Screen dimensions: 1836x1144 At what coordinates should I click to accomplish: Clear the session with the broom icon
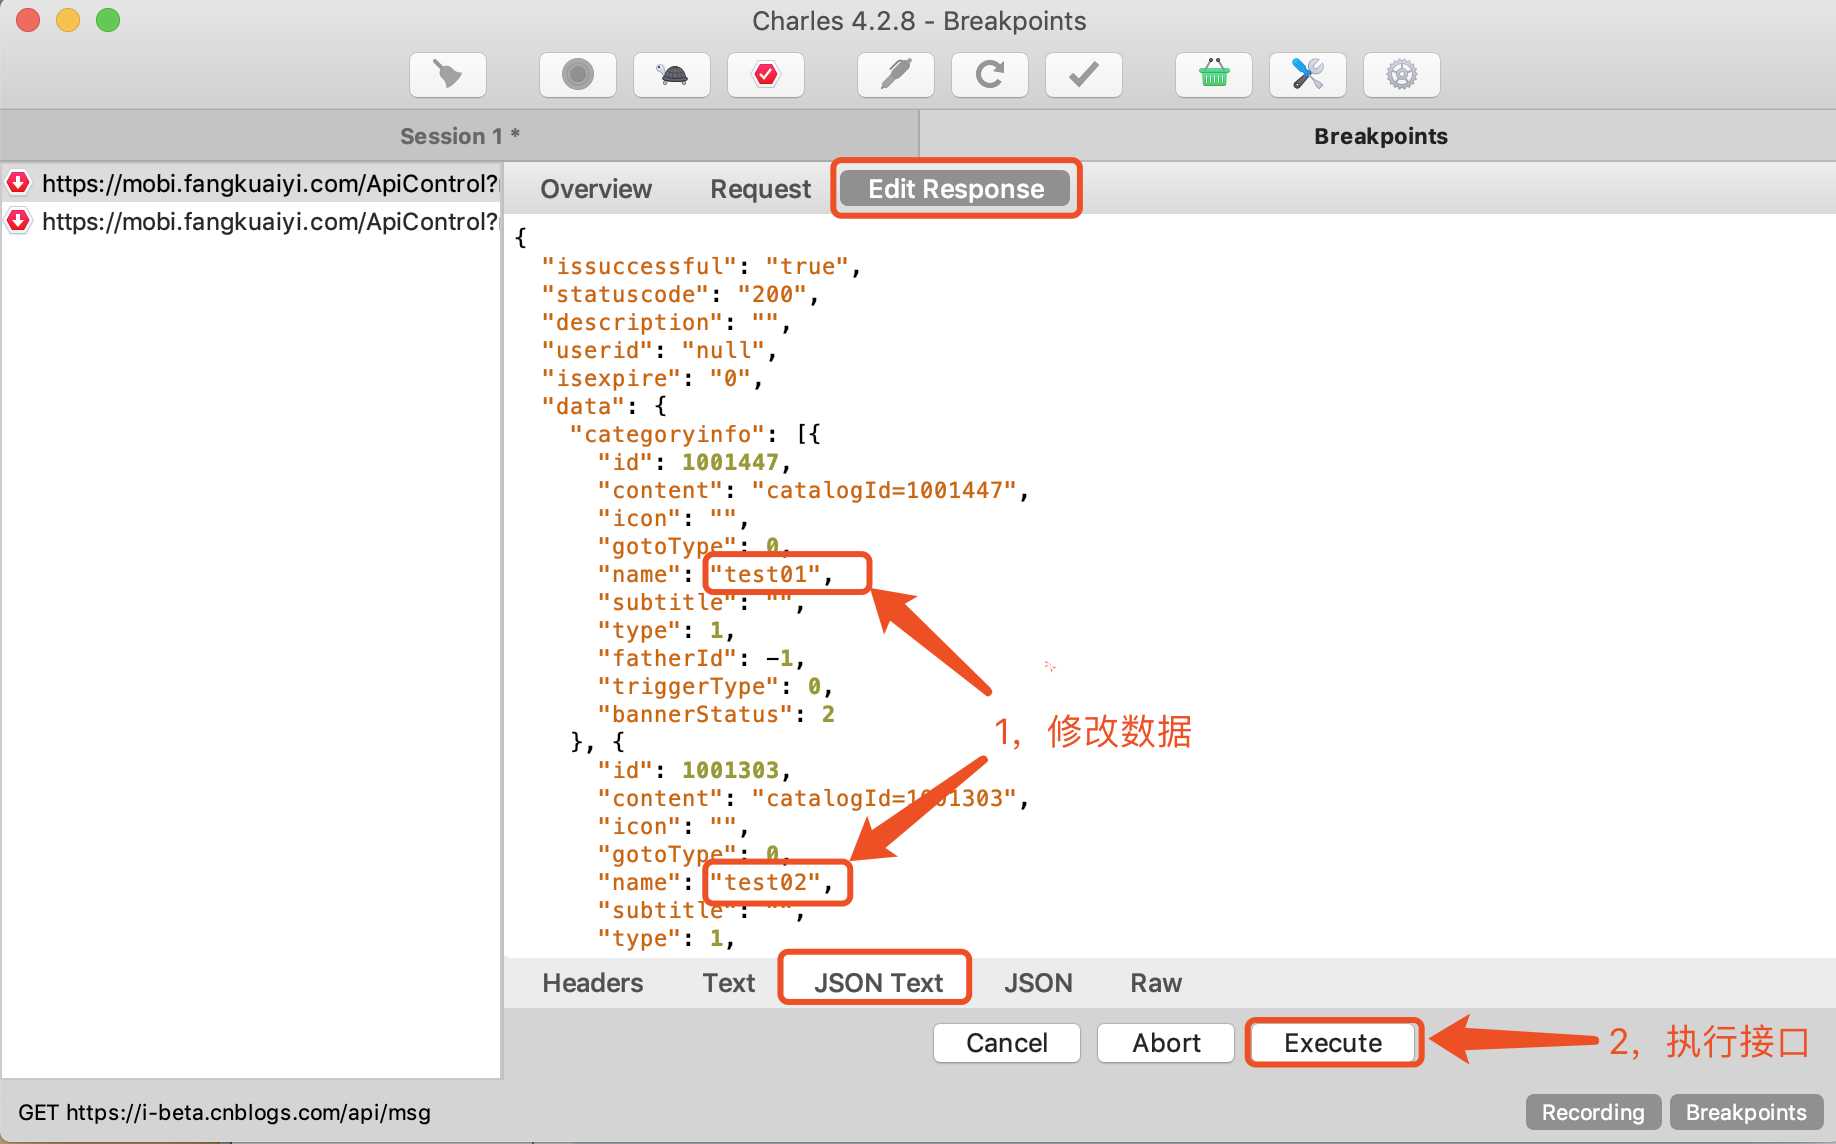(448, 75)
